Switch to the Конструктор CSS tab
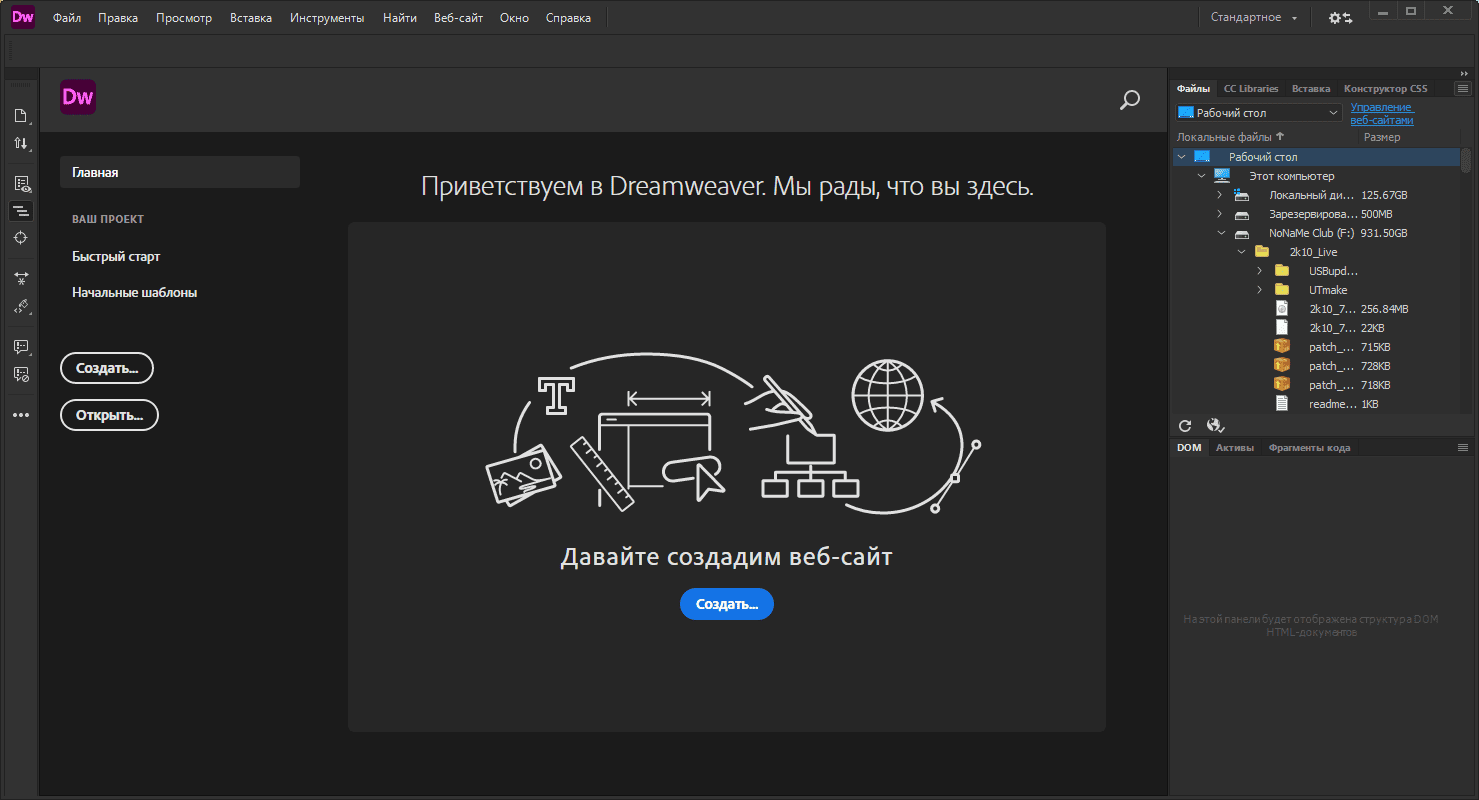 click(x=1385, y=88)
